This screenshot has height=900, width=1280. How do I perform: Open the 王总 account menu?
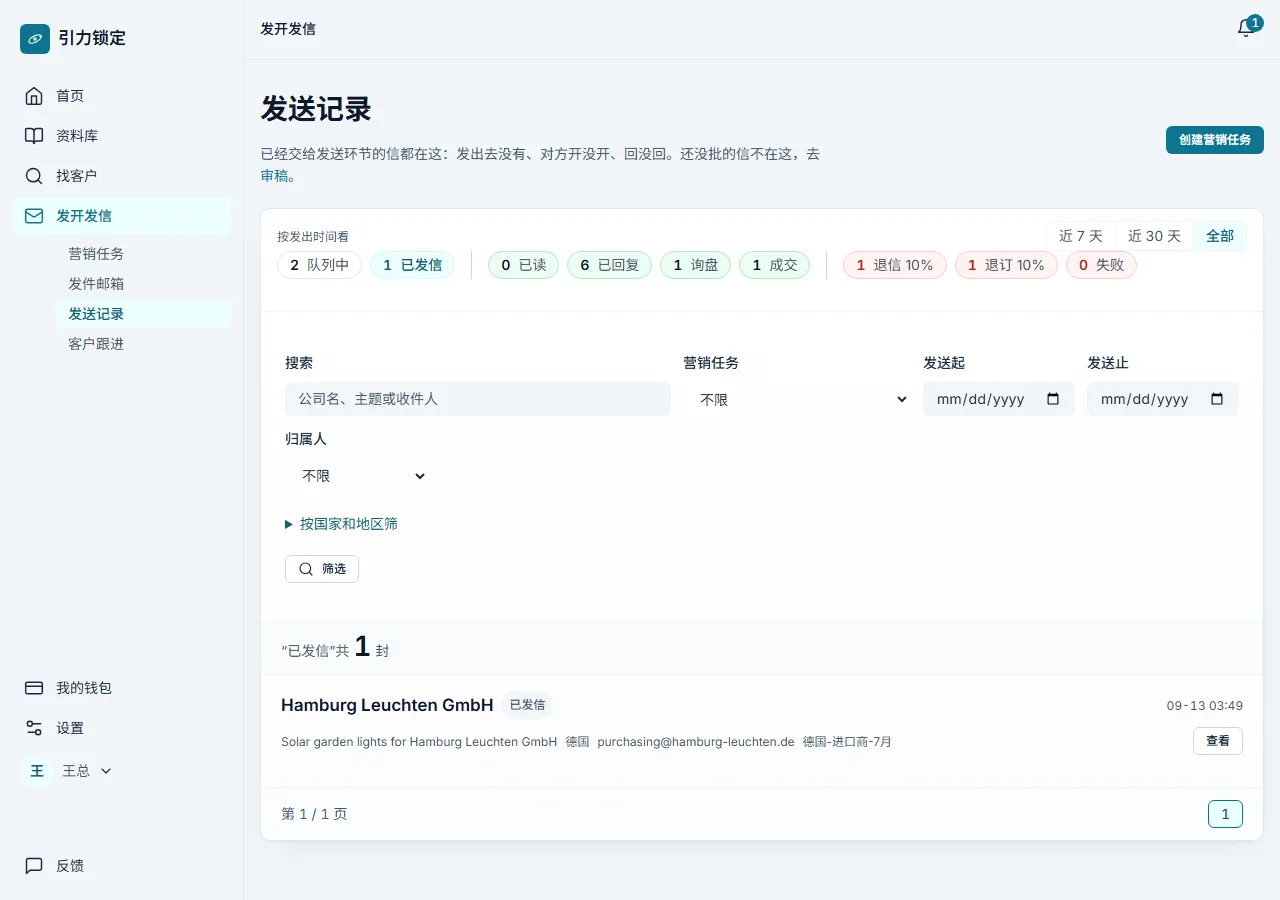coord(69,771)
